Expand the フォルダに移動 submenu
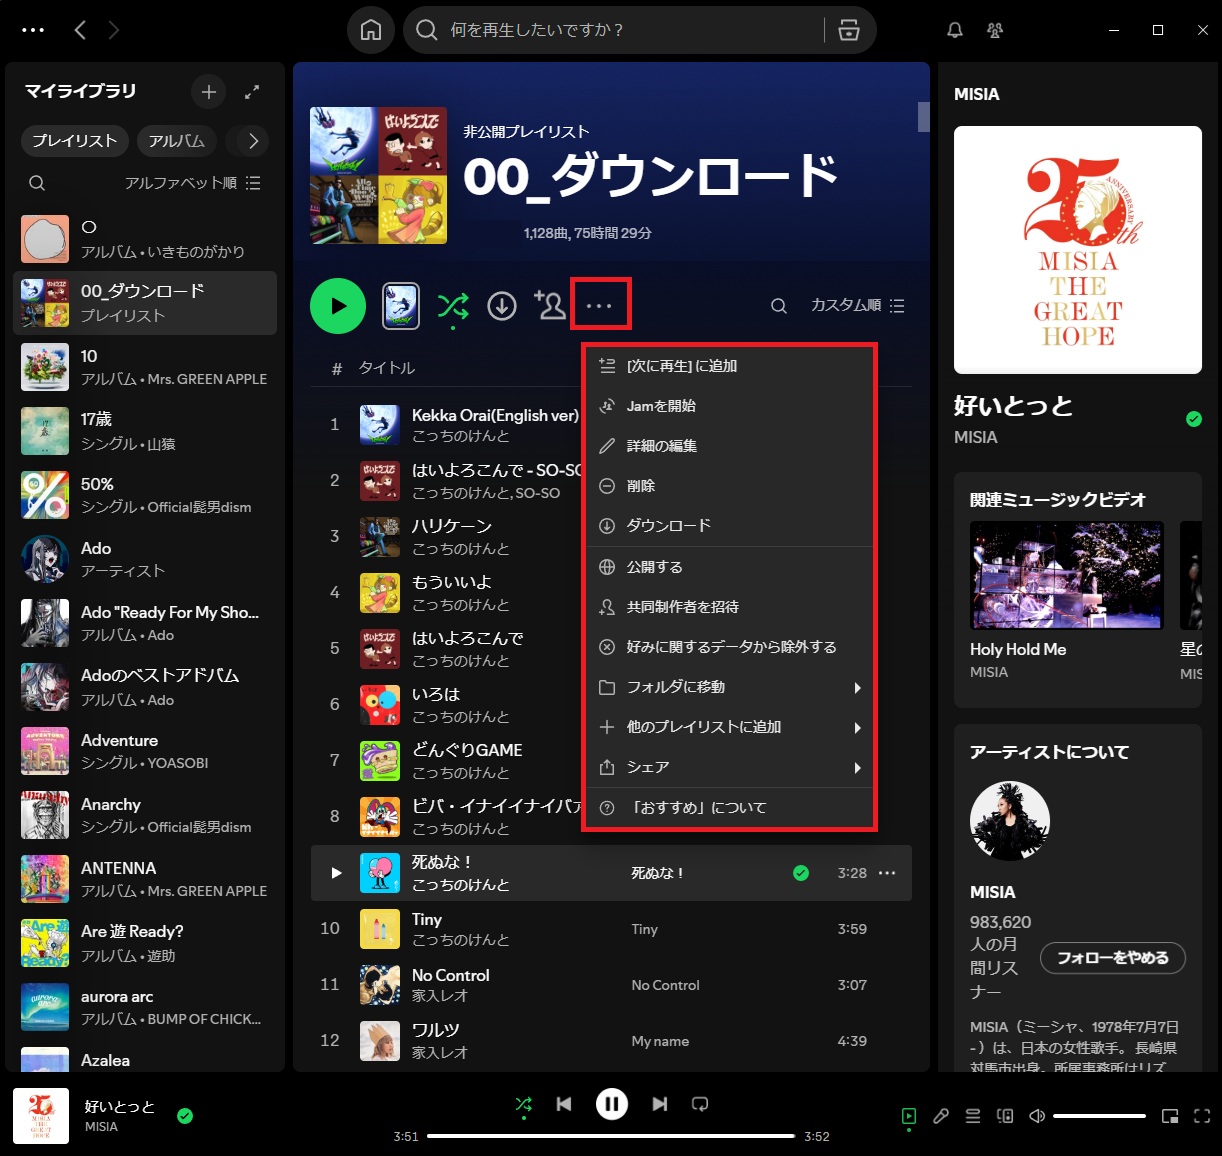This screenshot has width=1222, height=1156. click(x=730, y=687)
